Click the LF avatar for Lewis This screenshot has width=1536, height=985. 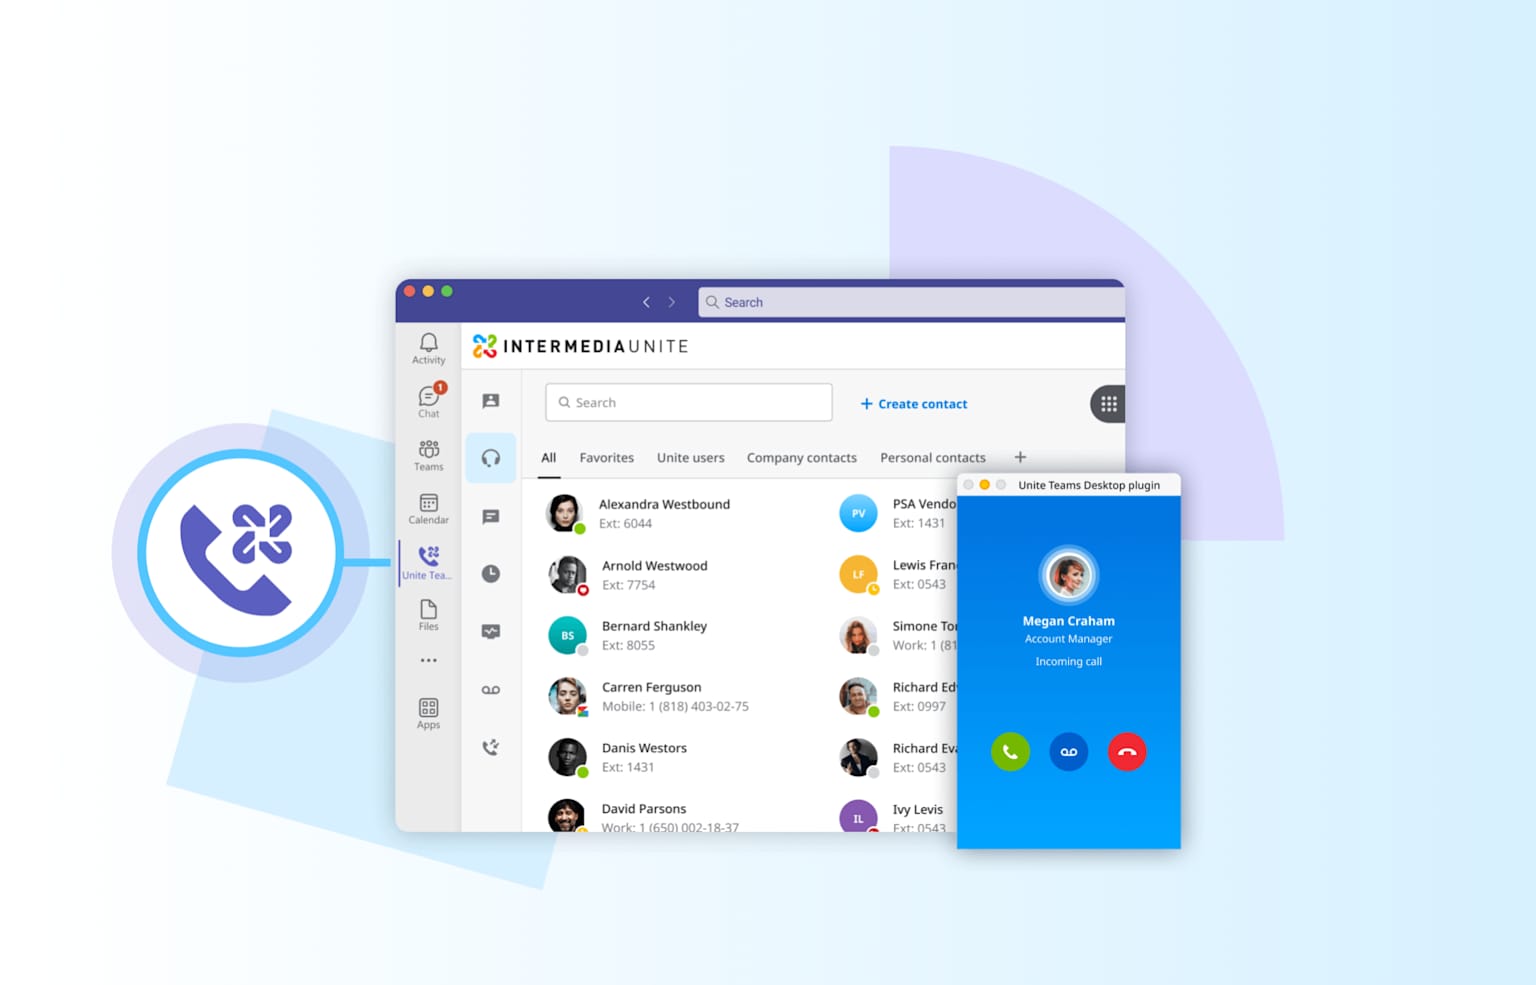858,575
